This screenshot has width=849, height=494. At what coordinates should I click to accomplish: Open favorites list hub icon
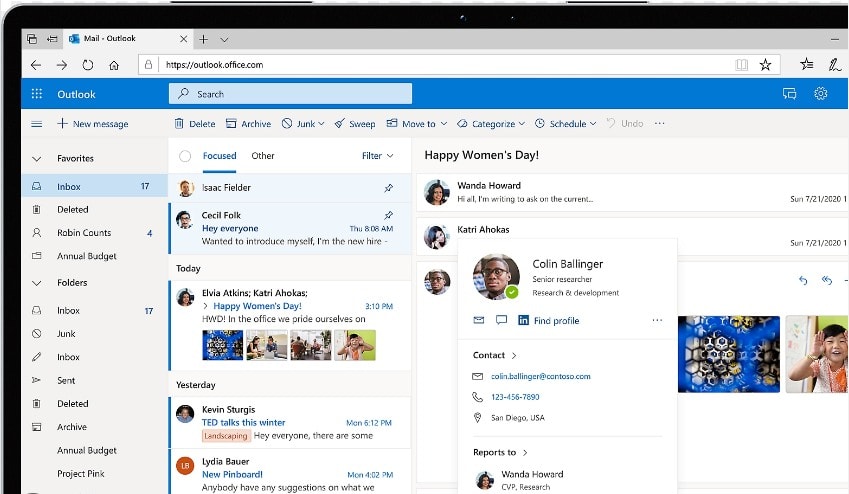tap(807, 64)
